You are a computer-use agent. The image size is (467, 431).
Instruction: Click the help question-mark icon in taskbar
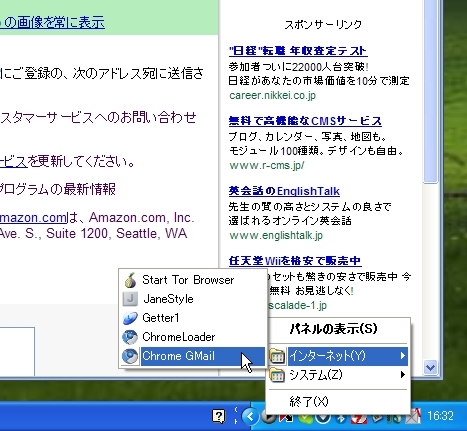click(x=219, y=416)
